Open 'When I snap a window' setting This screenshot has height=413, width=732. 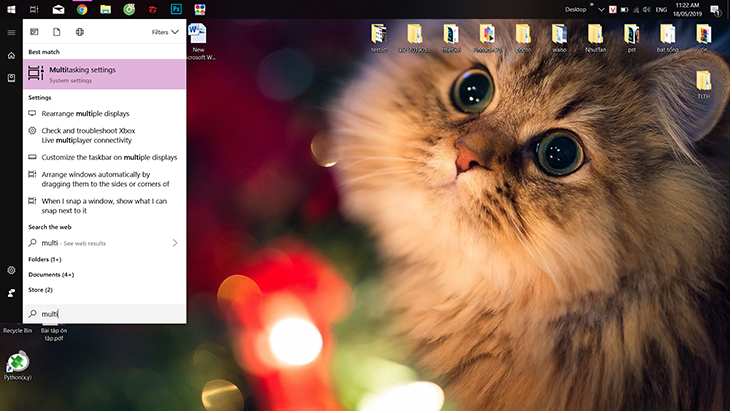105,206
